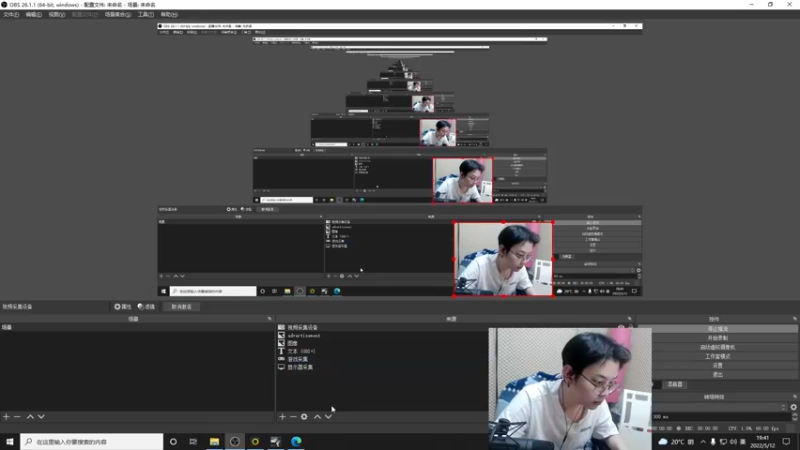Open Microsoft Edge from the taskbar
The width and height of the screenshot is (800, 450).
tap(296, 441)
